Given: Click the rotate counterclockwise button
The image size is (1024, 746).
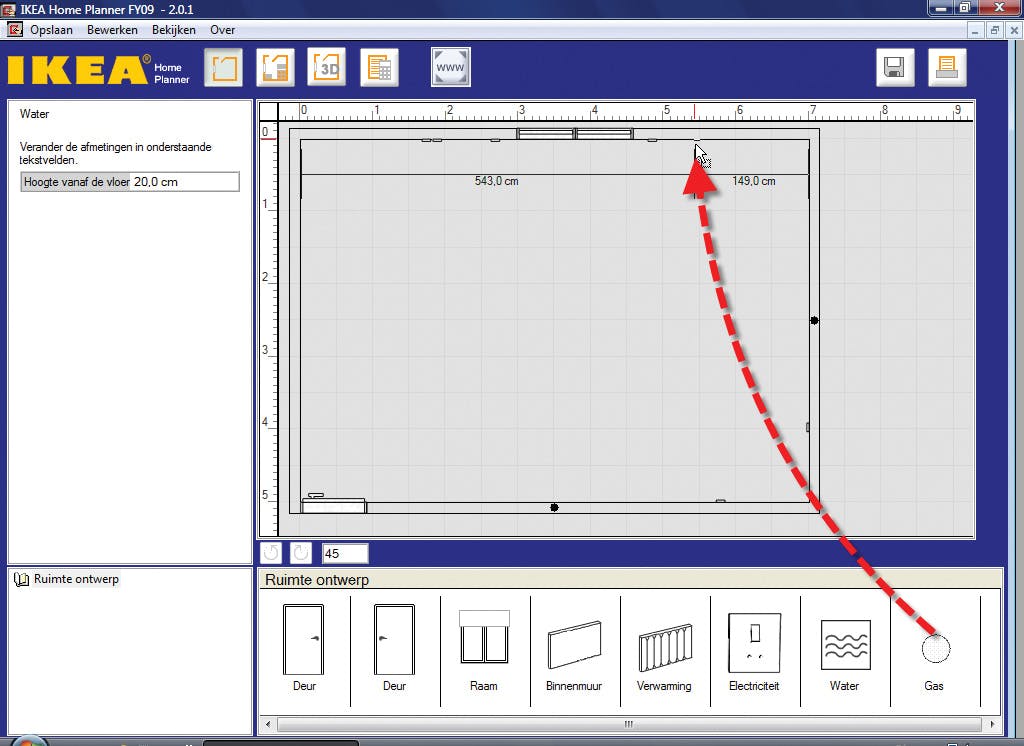Looking at the screenshot, I should click(271, 553).
